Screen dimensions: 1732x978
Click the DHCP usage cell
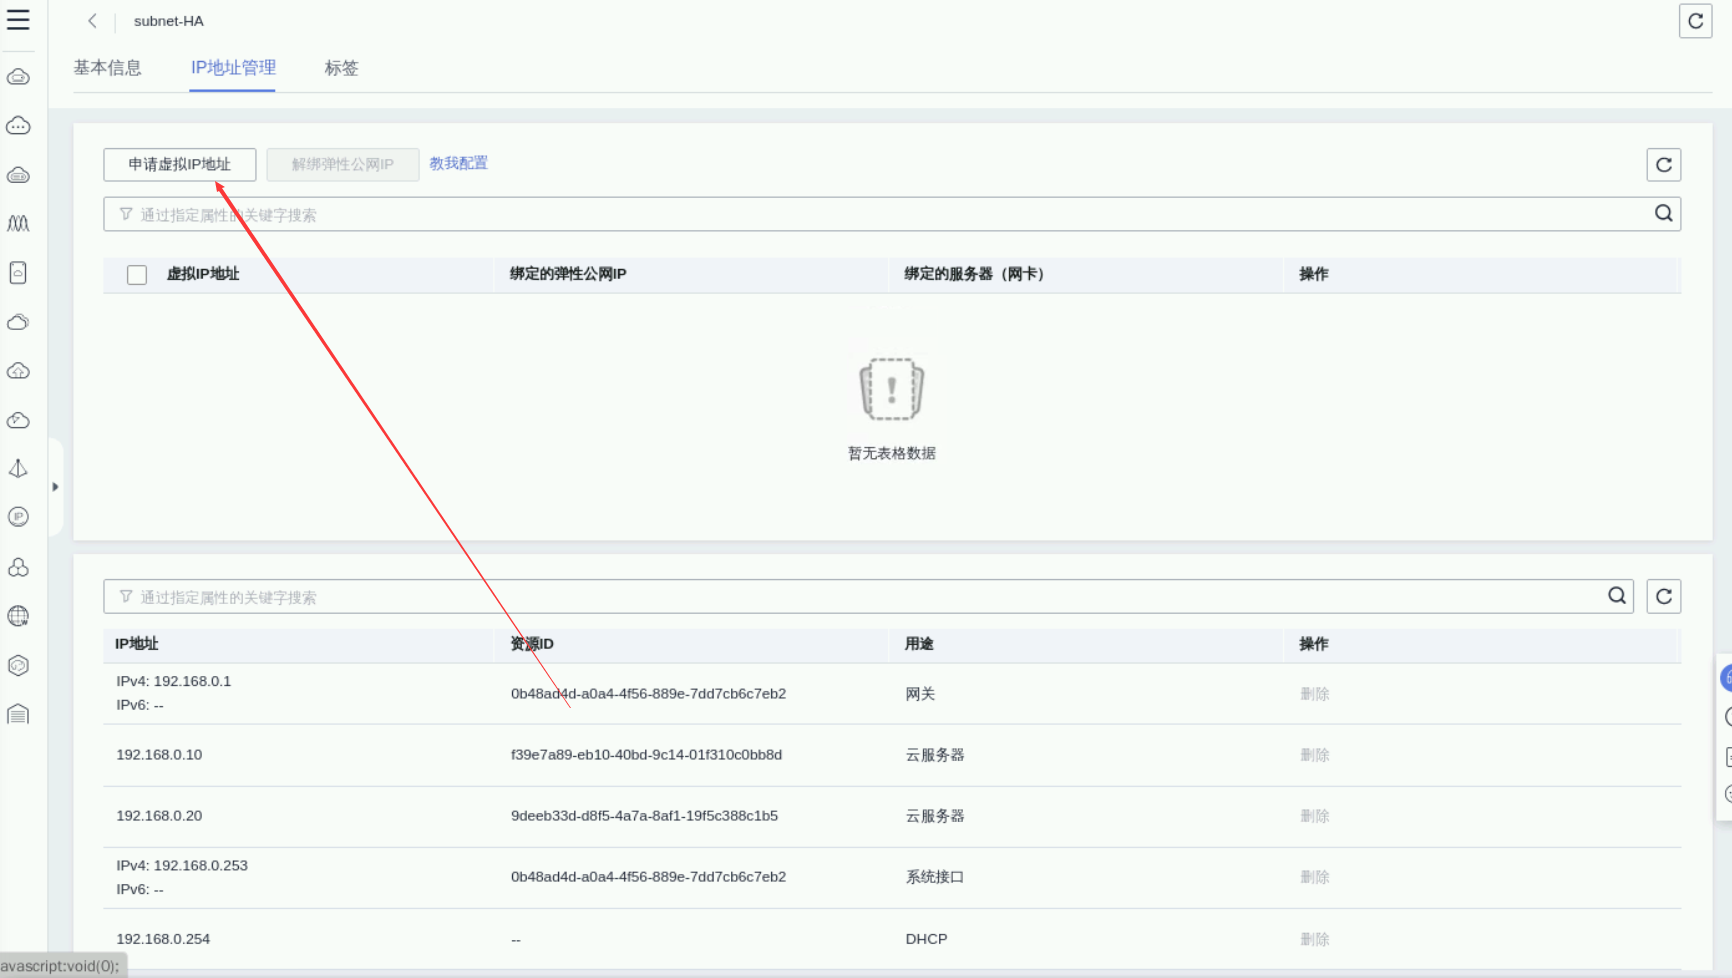[926, 939]
